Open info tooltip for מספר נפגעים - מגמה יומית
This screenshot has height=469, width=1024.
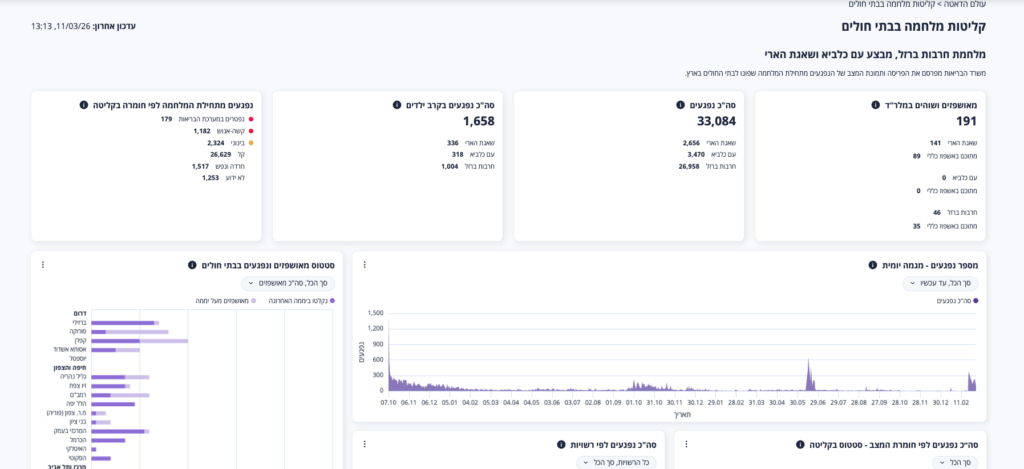coord(872,265)
